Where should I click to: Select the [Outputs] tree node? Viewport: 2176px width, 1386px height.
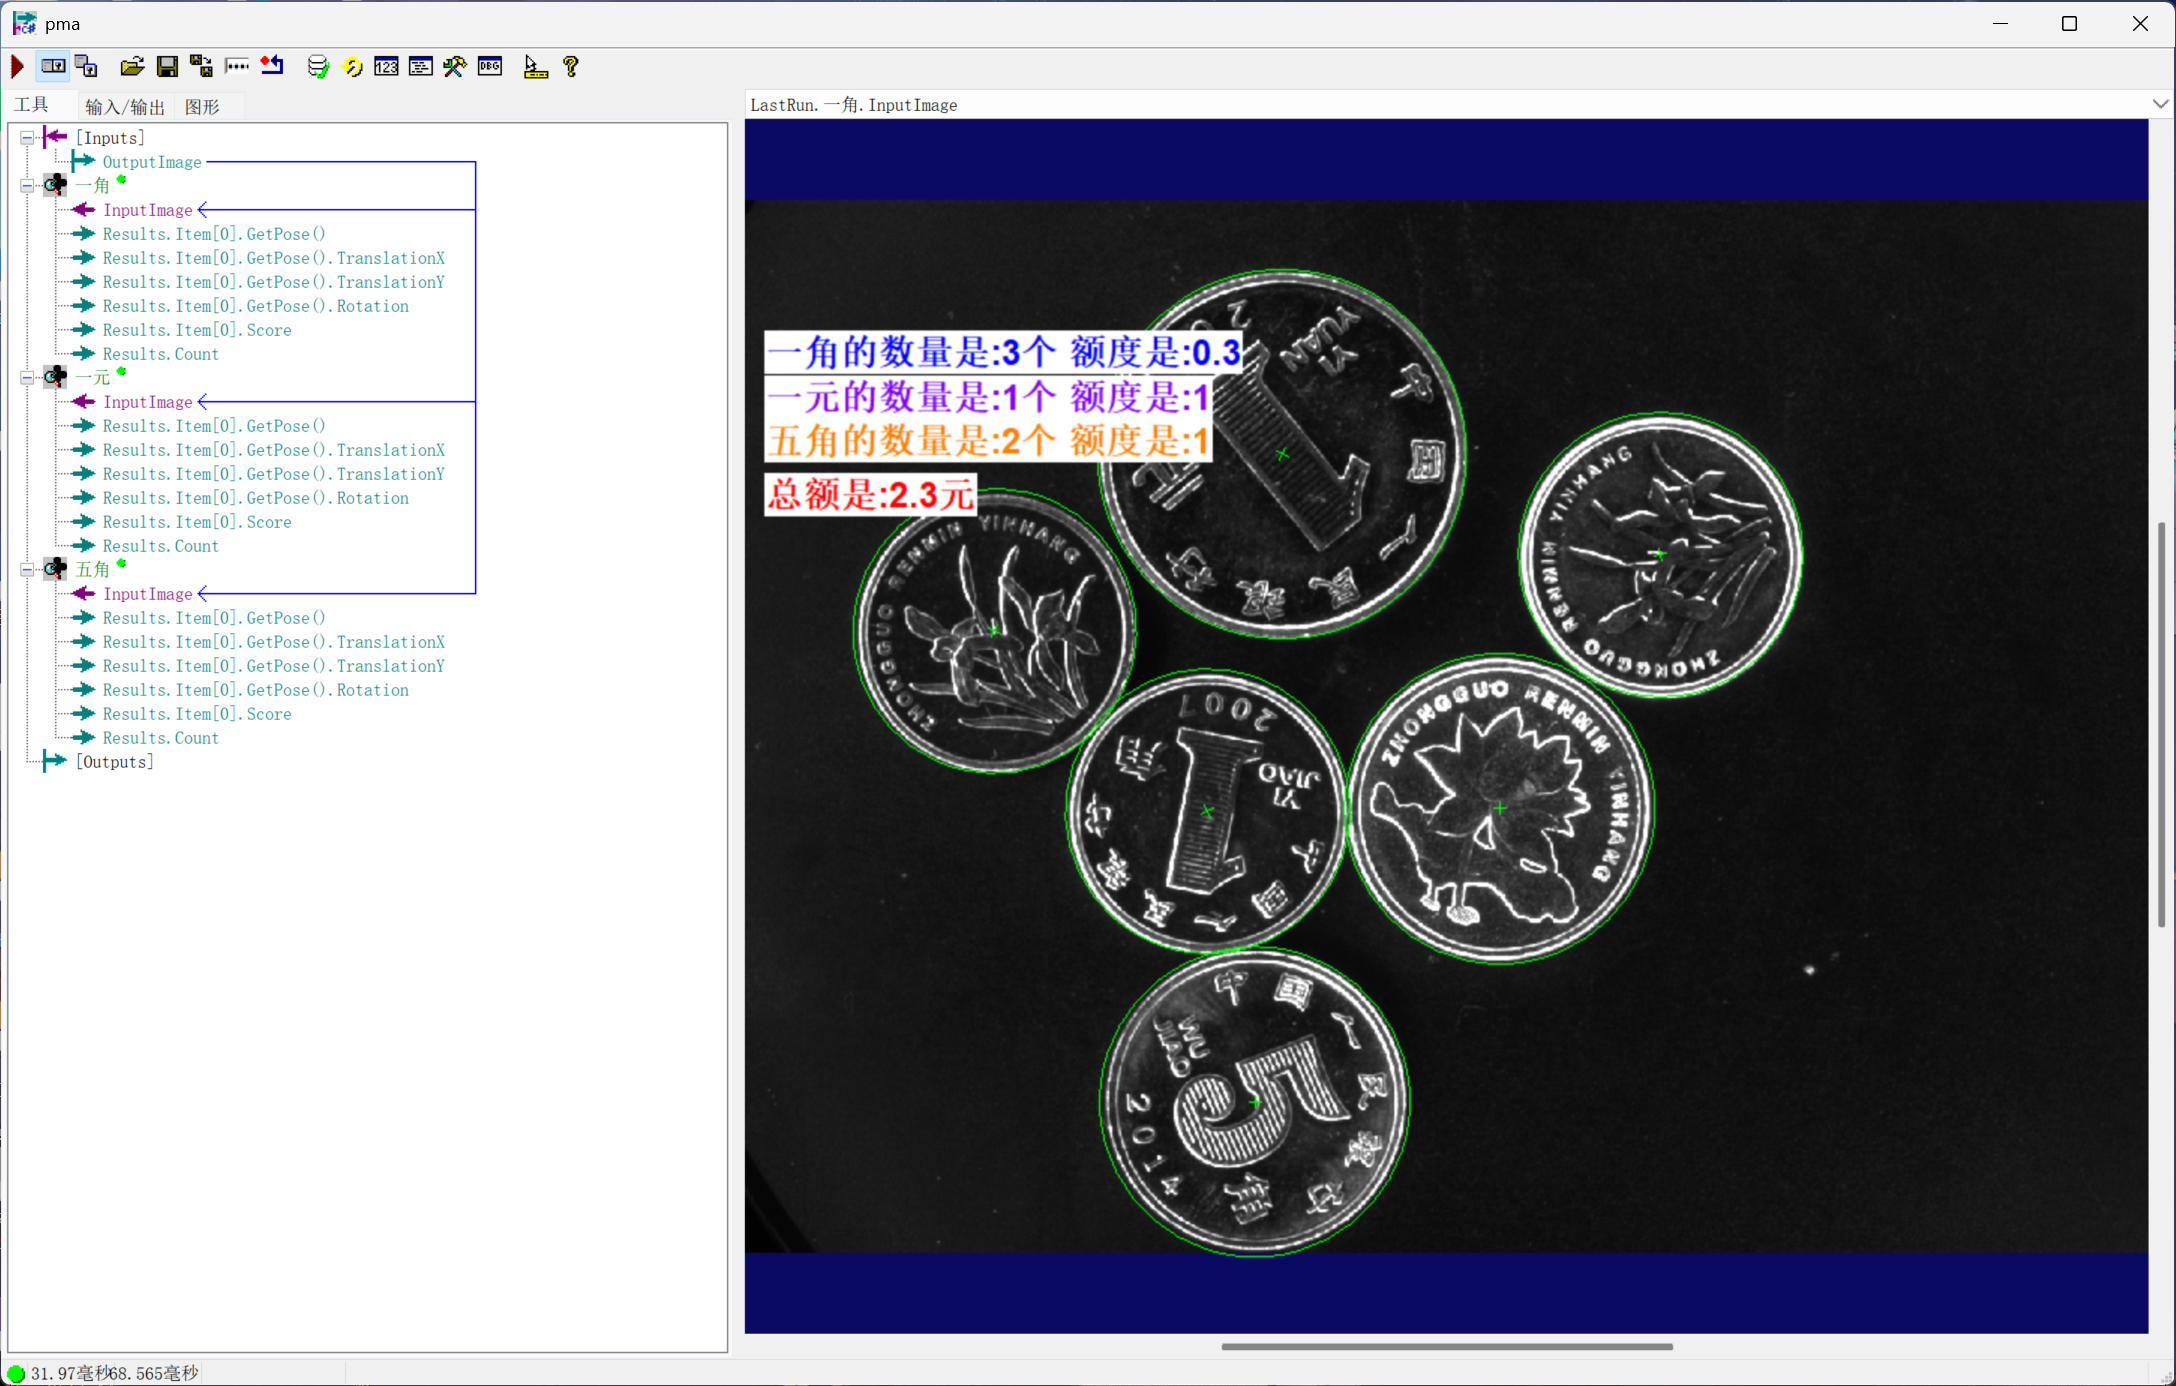[x=114, y=762]
